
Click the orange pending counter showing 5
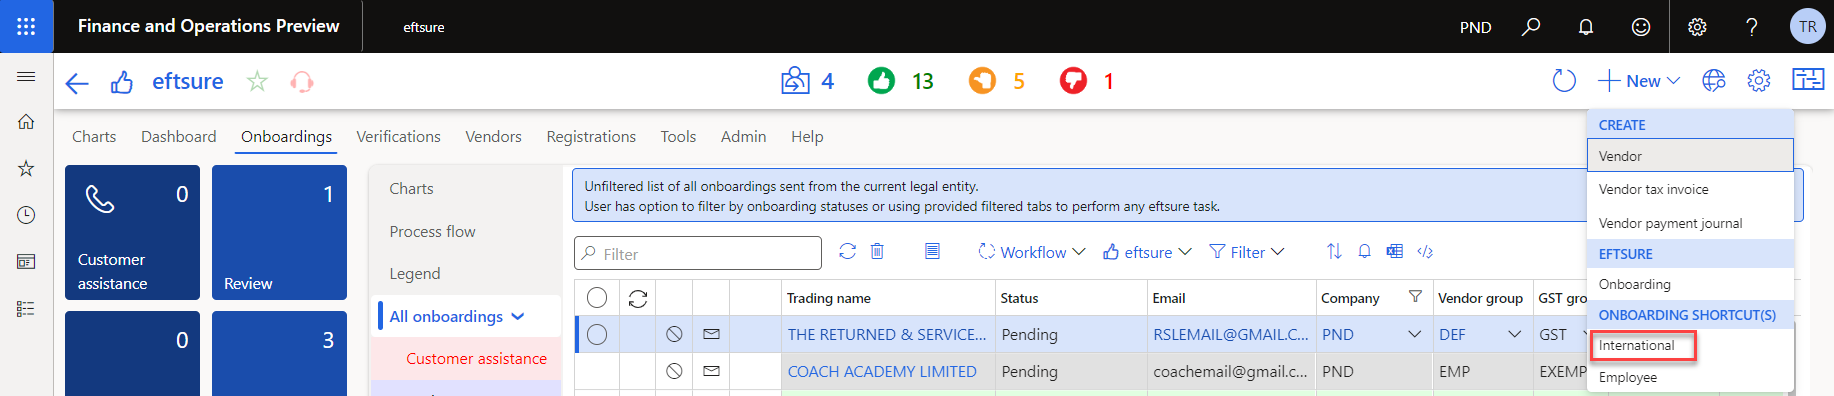[982, 81]
